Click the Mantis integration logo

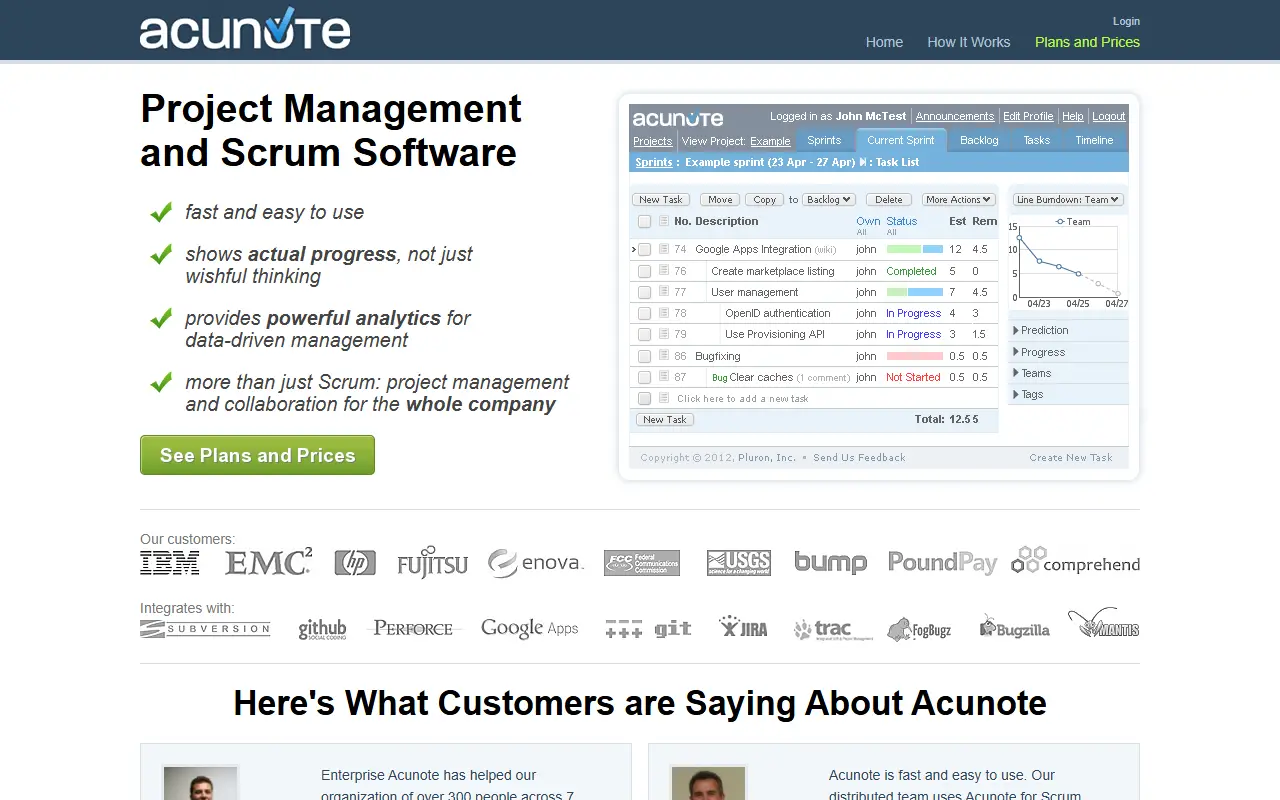(x=1103, y=624)
